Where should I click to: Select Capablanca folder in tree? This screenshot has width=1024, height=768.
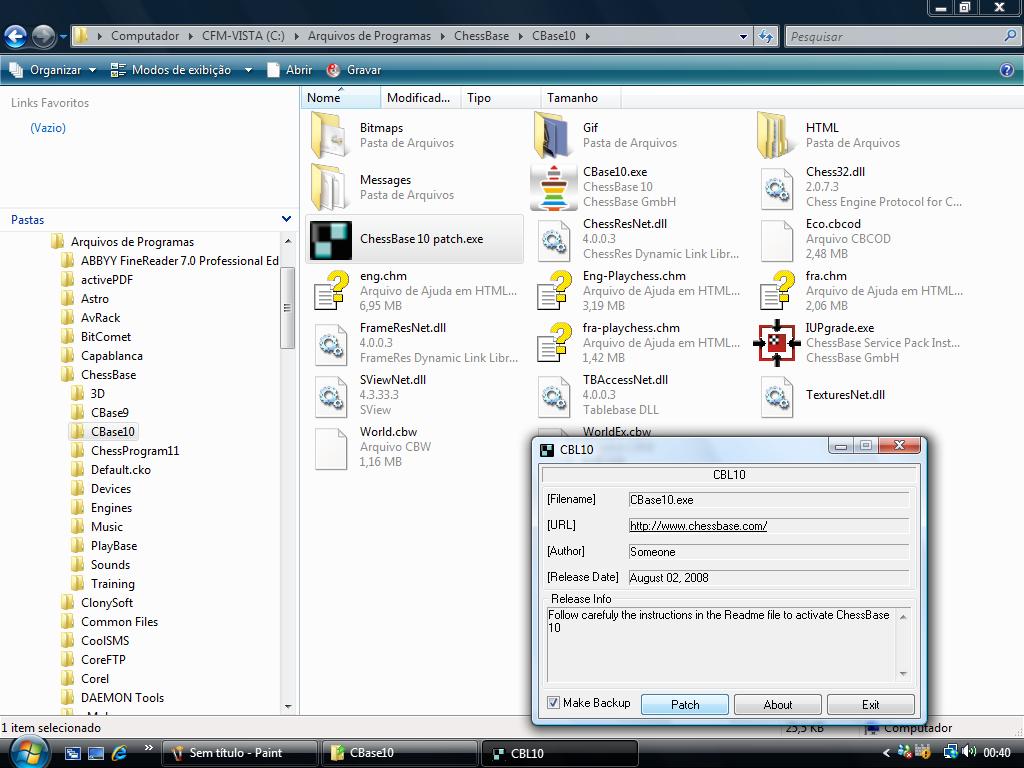[112, 356]
